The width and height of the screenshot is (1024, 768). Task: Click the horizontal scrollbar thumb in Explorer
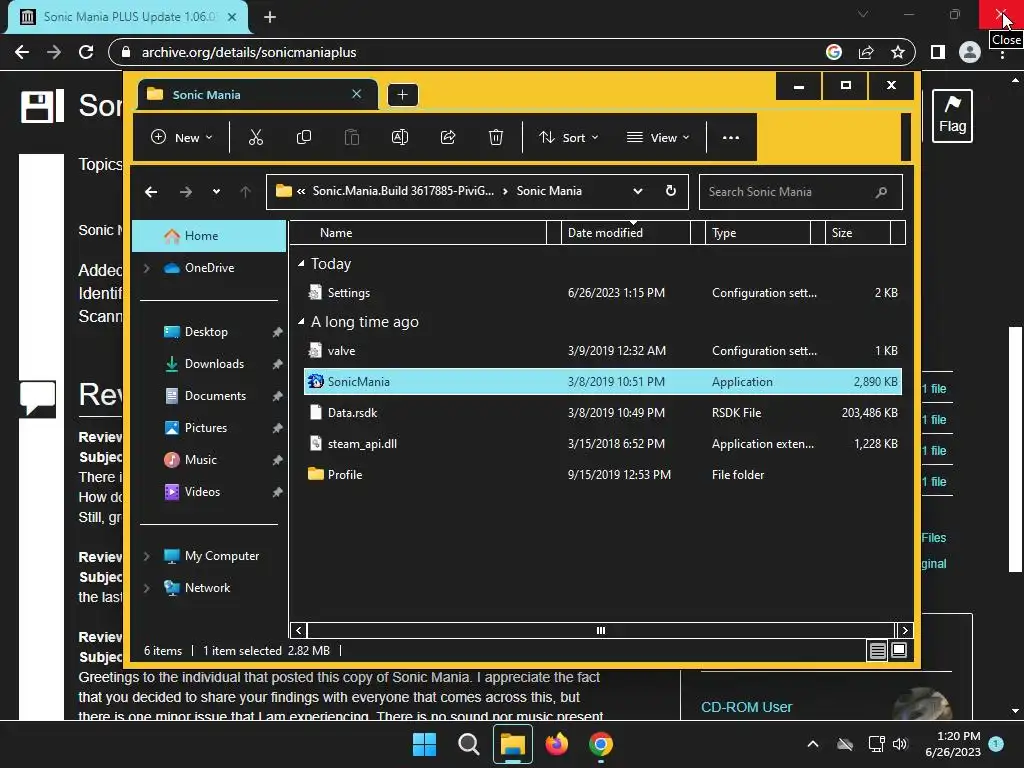coord(601,630)
